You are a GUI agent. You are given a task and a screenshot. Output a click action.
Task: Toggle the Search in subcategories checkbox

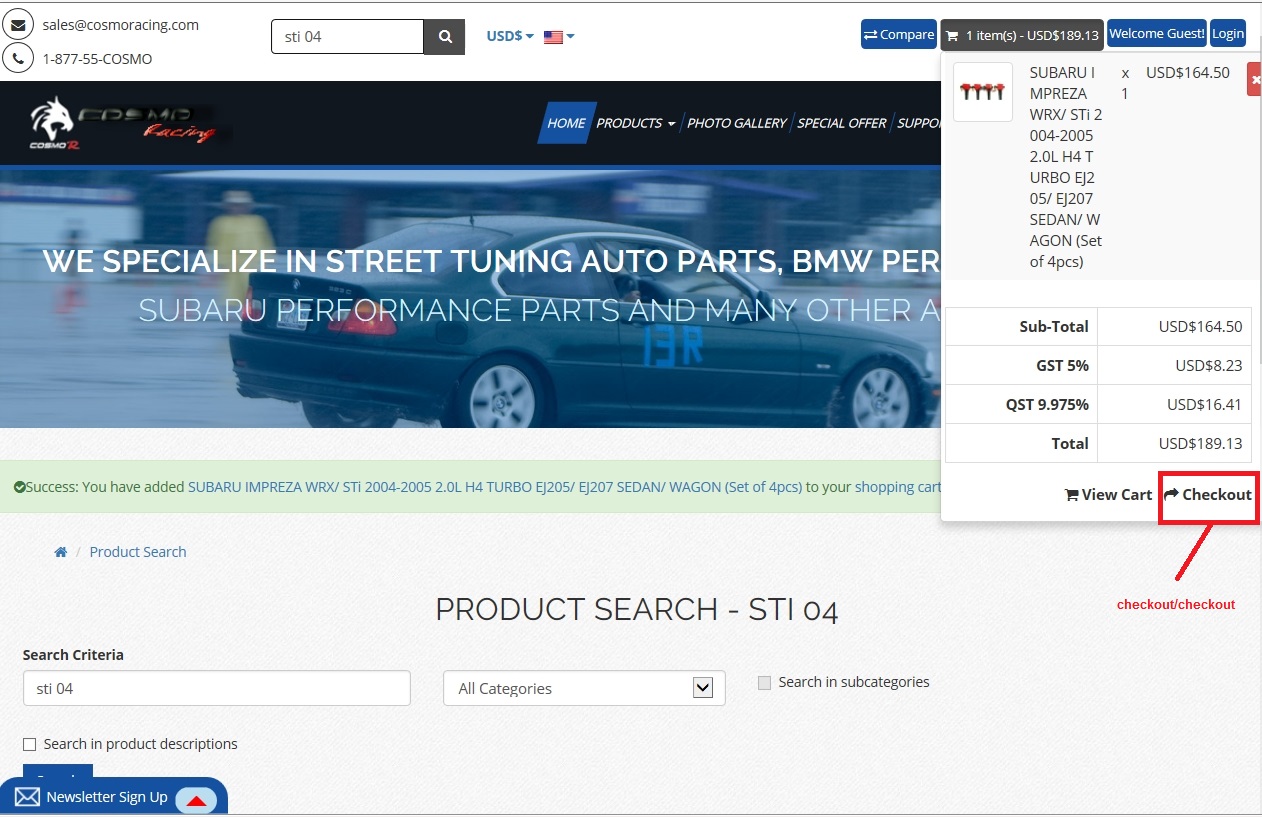[765, 683]
